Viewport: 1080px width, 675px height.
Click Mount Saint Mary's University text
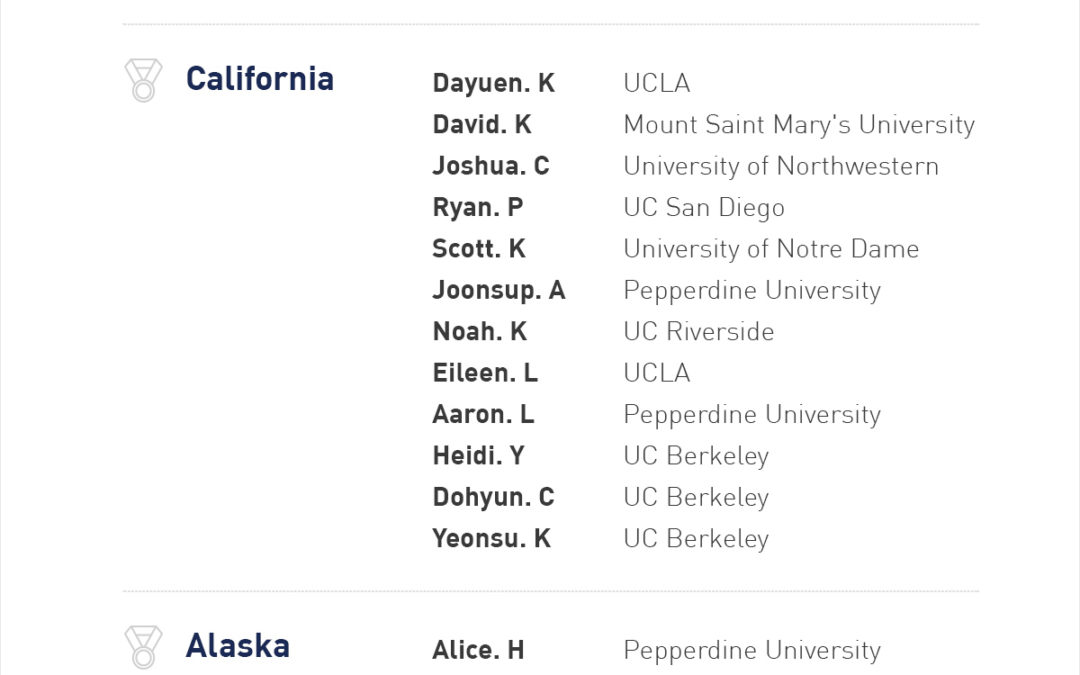click(x=799, y=125)
